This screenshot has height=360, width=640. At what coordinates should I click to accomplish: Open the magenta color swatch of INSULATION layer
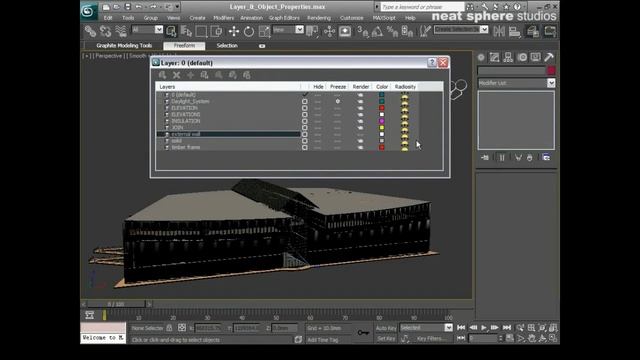[382, 121]
